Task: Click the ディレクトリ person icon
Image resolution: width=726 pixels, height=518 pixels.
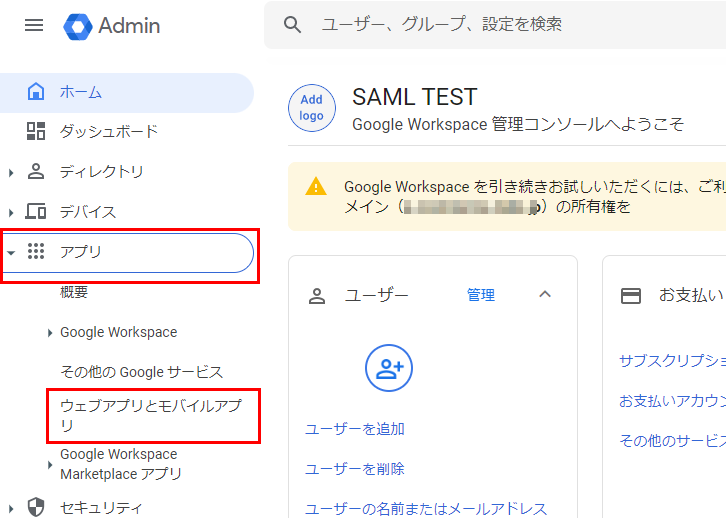Action: coord(36,171)
